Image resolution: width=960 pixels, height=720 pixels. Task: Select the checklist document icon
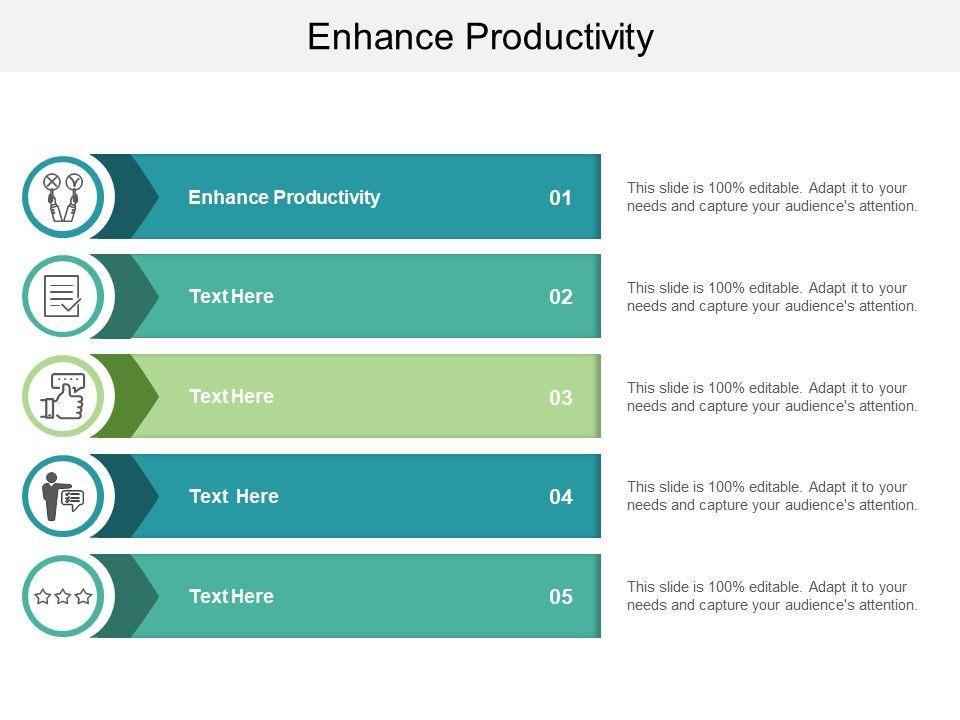coord(62,297)
